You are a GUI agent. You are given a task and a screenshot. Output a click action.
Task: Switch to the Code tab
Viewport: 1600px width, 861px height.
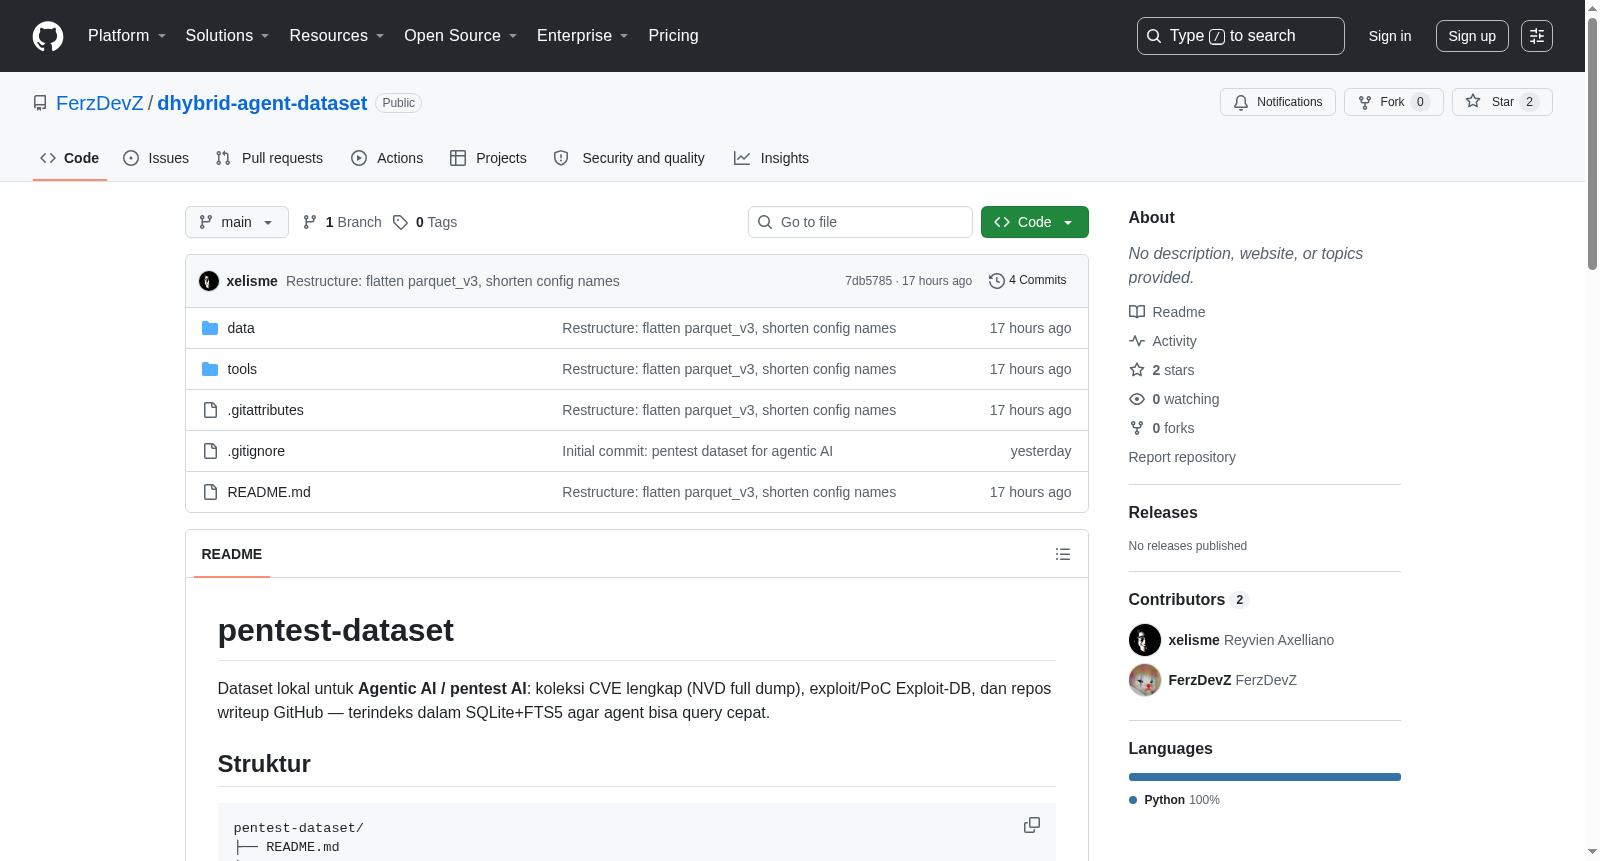pos(70,158)
